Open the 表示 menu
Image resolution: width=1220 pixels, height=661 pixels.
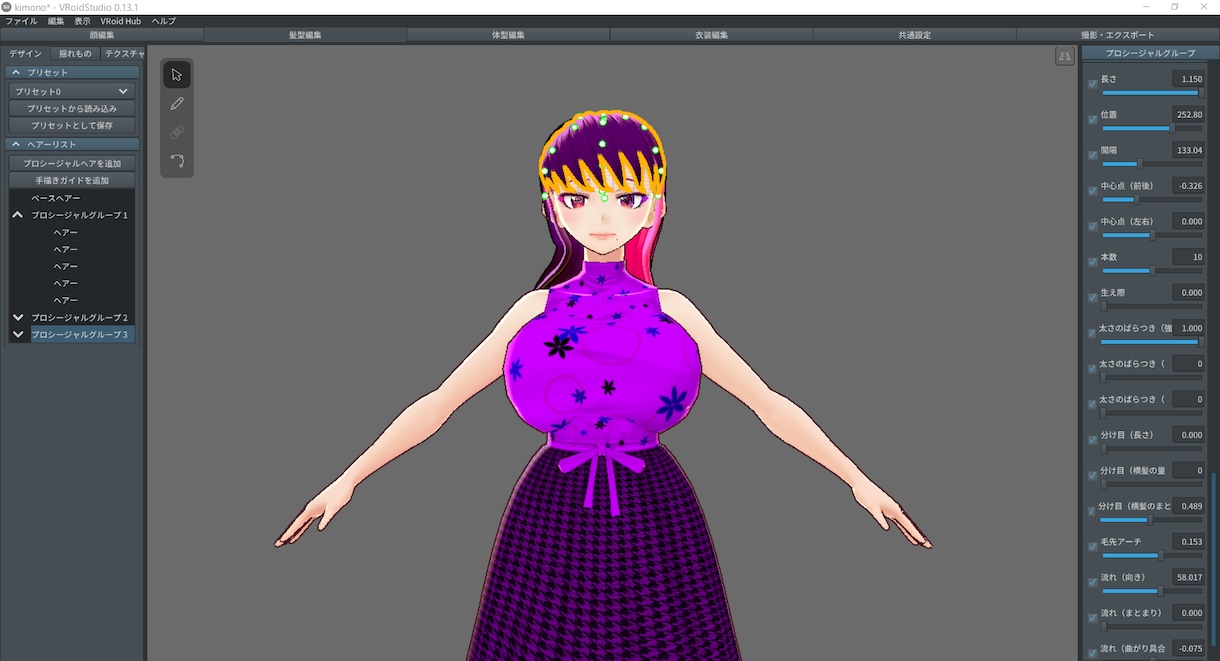click(x=82, y=21)
